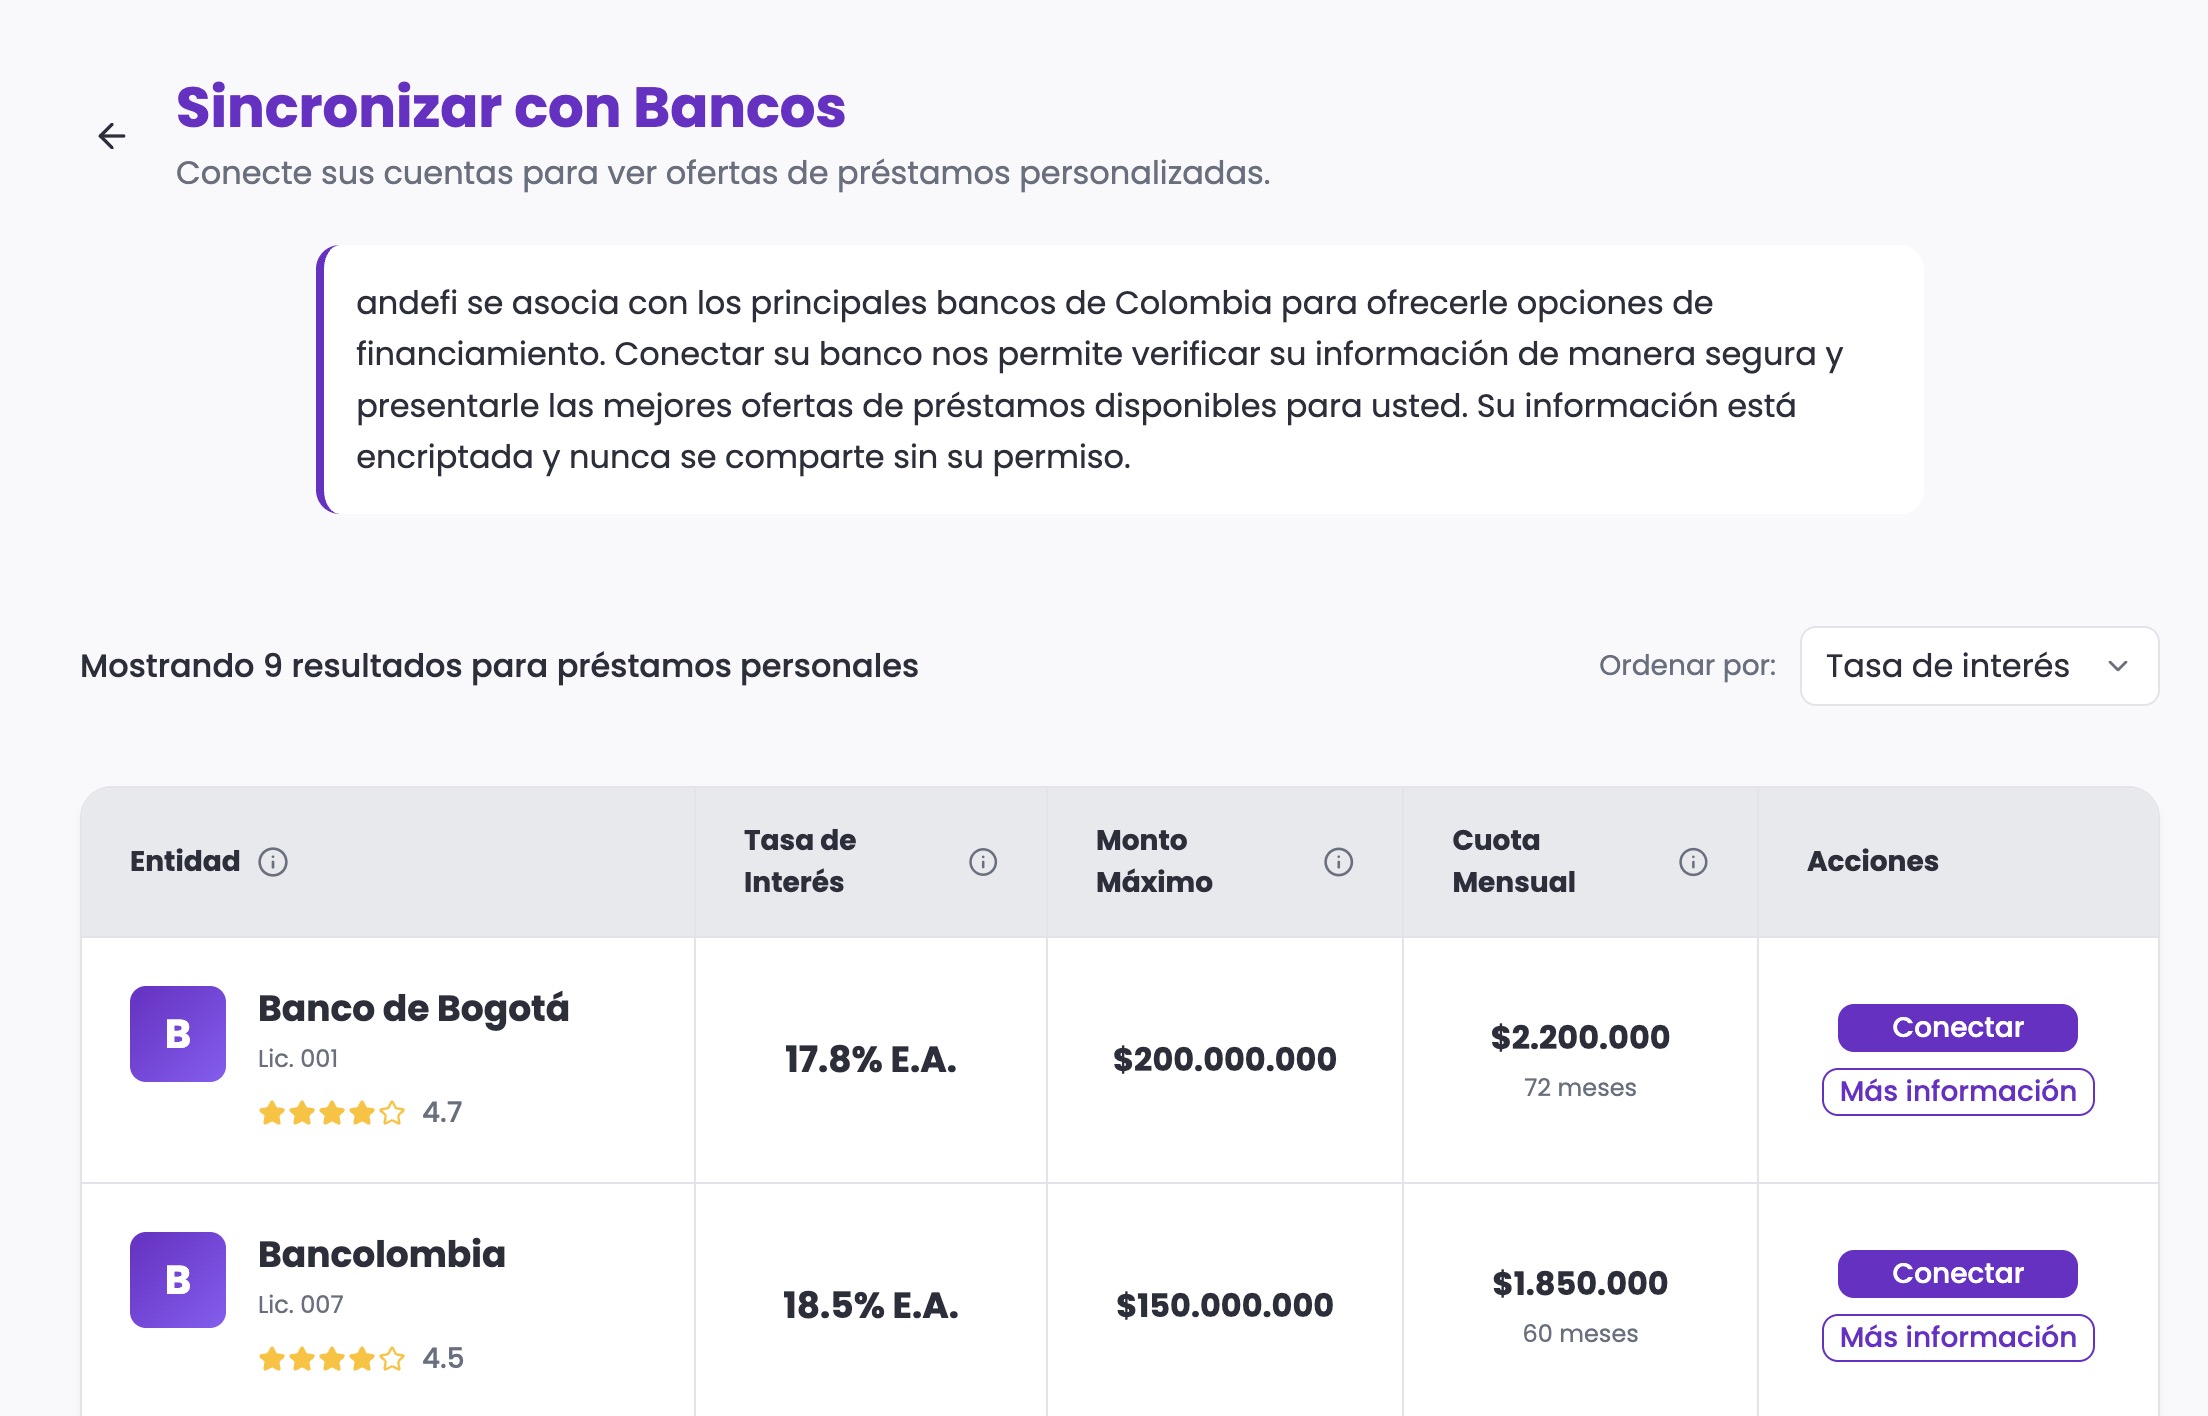The height and width of the screenshot is (1416, 2208).
Task: View Más información for Banco de Bogotá
Action: click(x=1957, y=1091)
